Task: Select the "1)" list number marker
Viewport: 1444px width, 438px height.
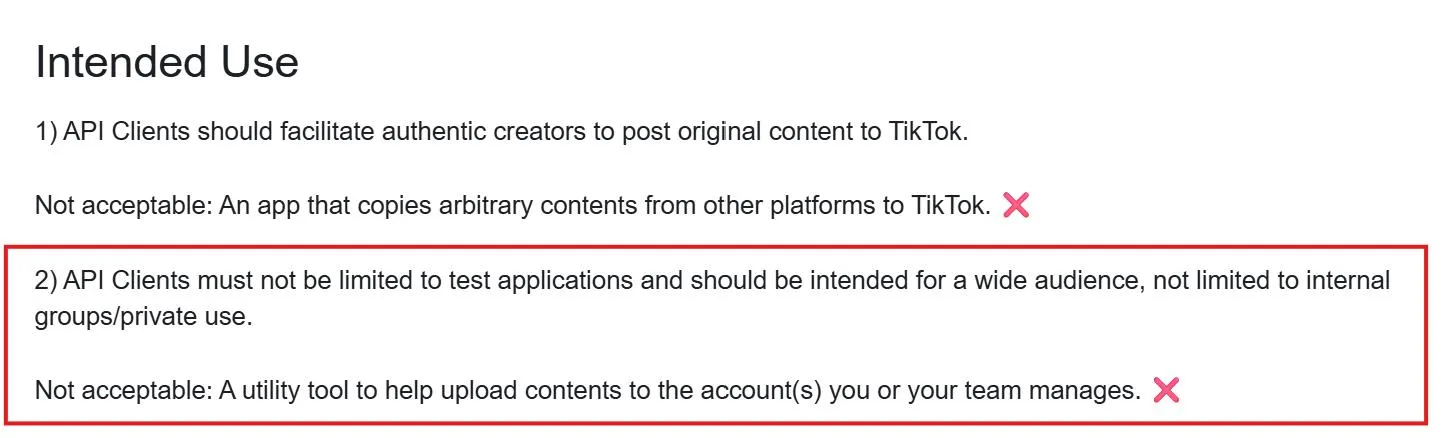Action: tap(46, 134)
